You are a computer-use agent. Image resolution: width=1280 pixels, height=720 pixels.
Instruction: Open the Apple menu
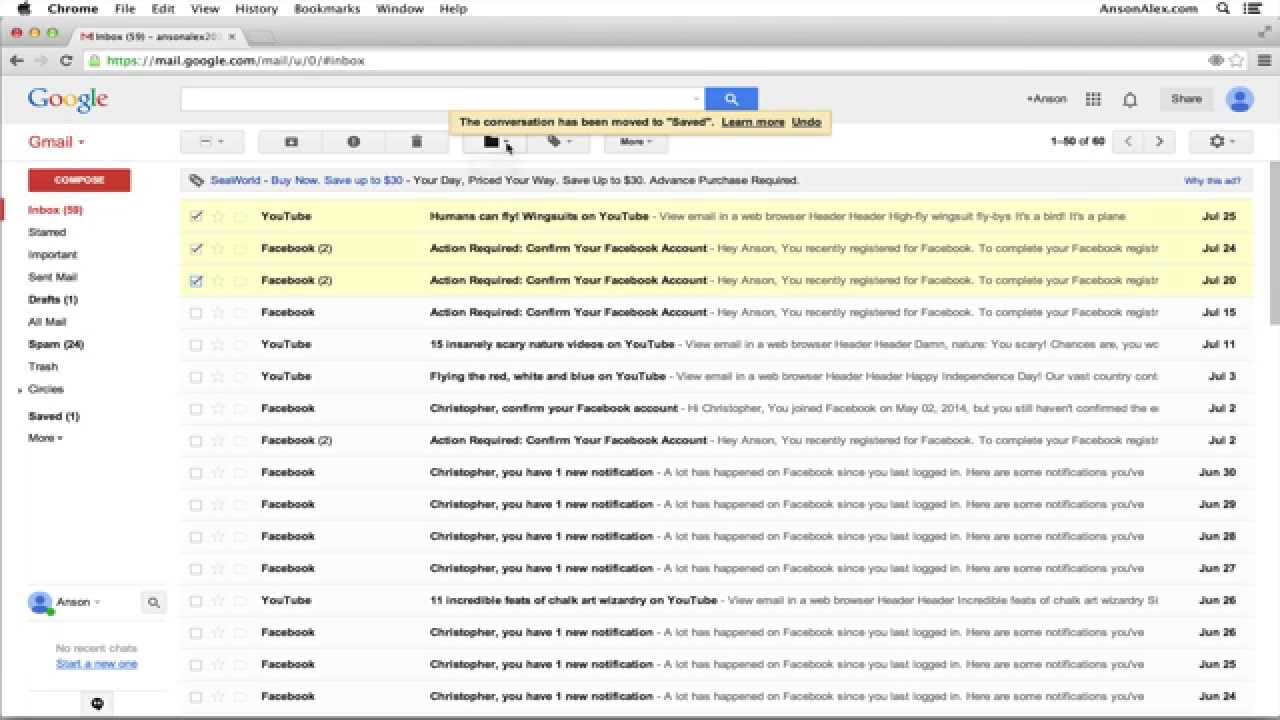pyautogui.click(x=23, y=9)
